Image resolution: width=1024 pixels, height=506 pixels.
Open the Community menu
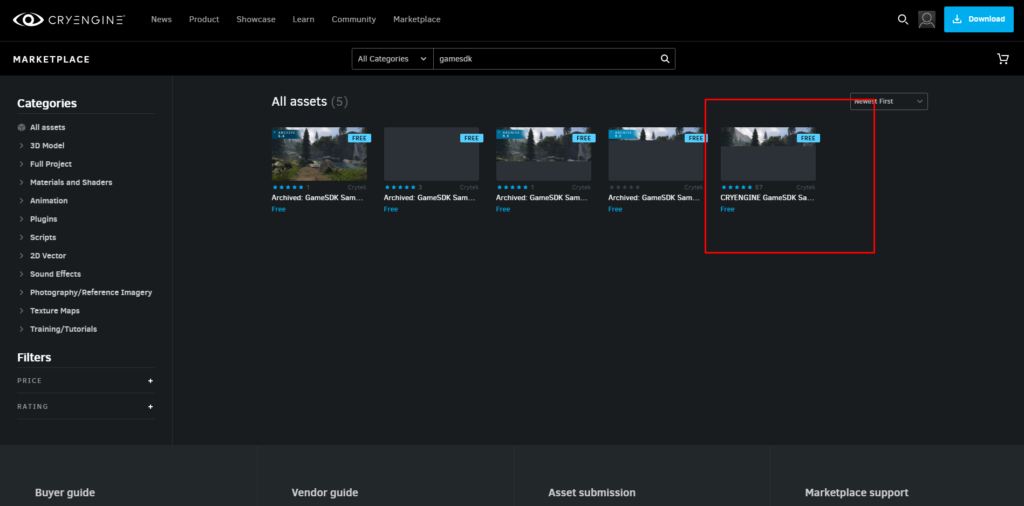coord(353,20)
